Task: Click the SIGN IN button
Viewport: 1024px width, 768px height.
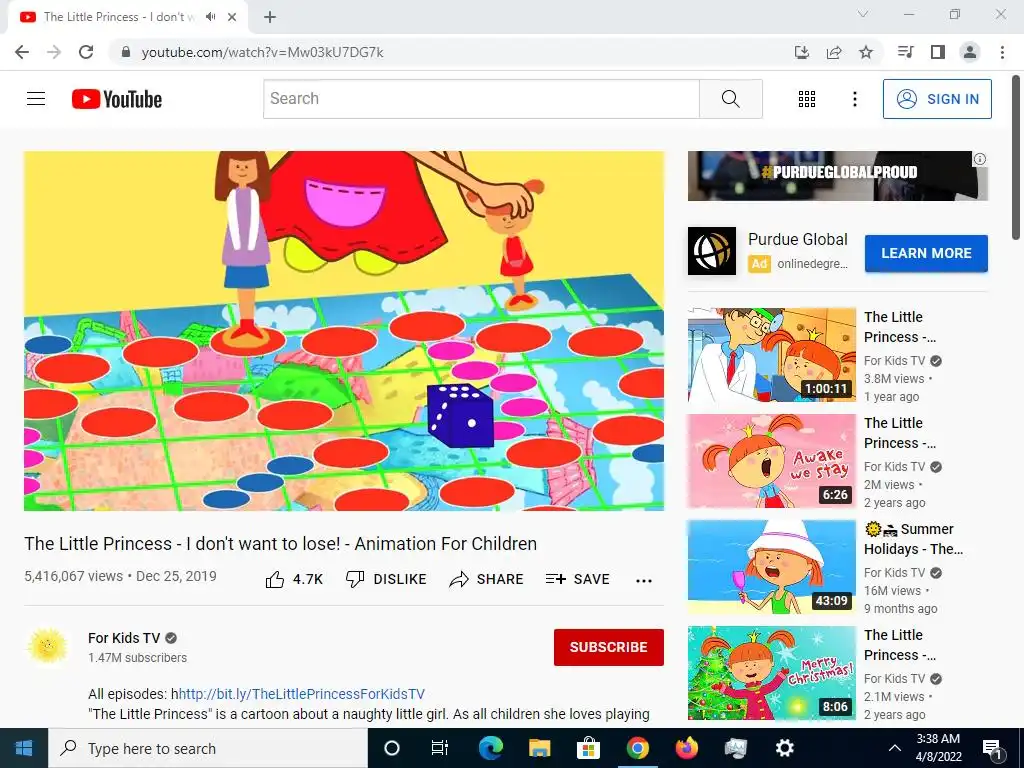Action: 937,99
